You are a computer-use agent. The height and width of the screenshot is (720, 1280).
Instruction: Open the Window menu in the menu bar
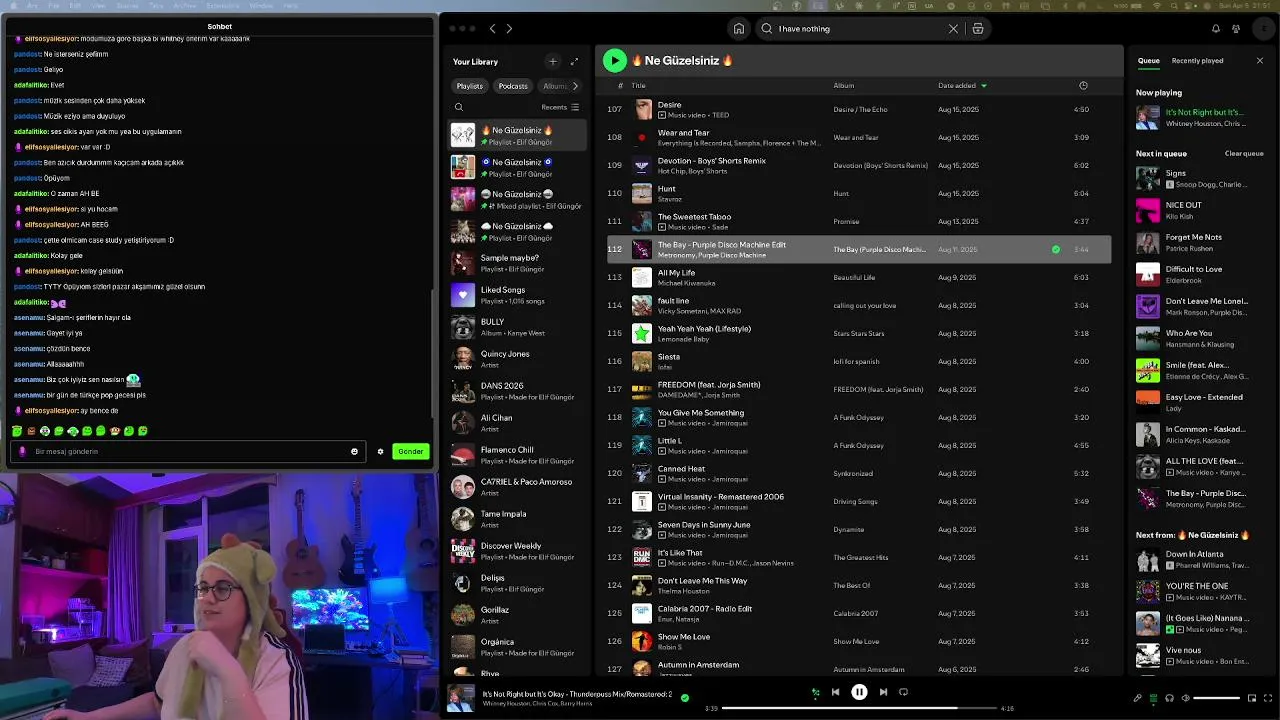point(261,5)
